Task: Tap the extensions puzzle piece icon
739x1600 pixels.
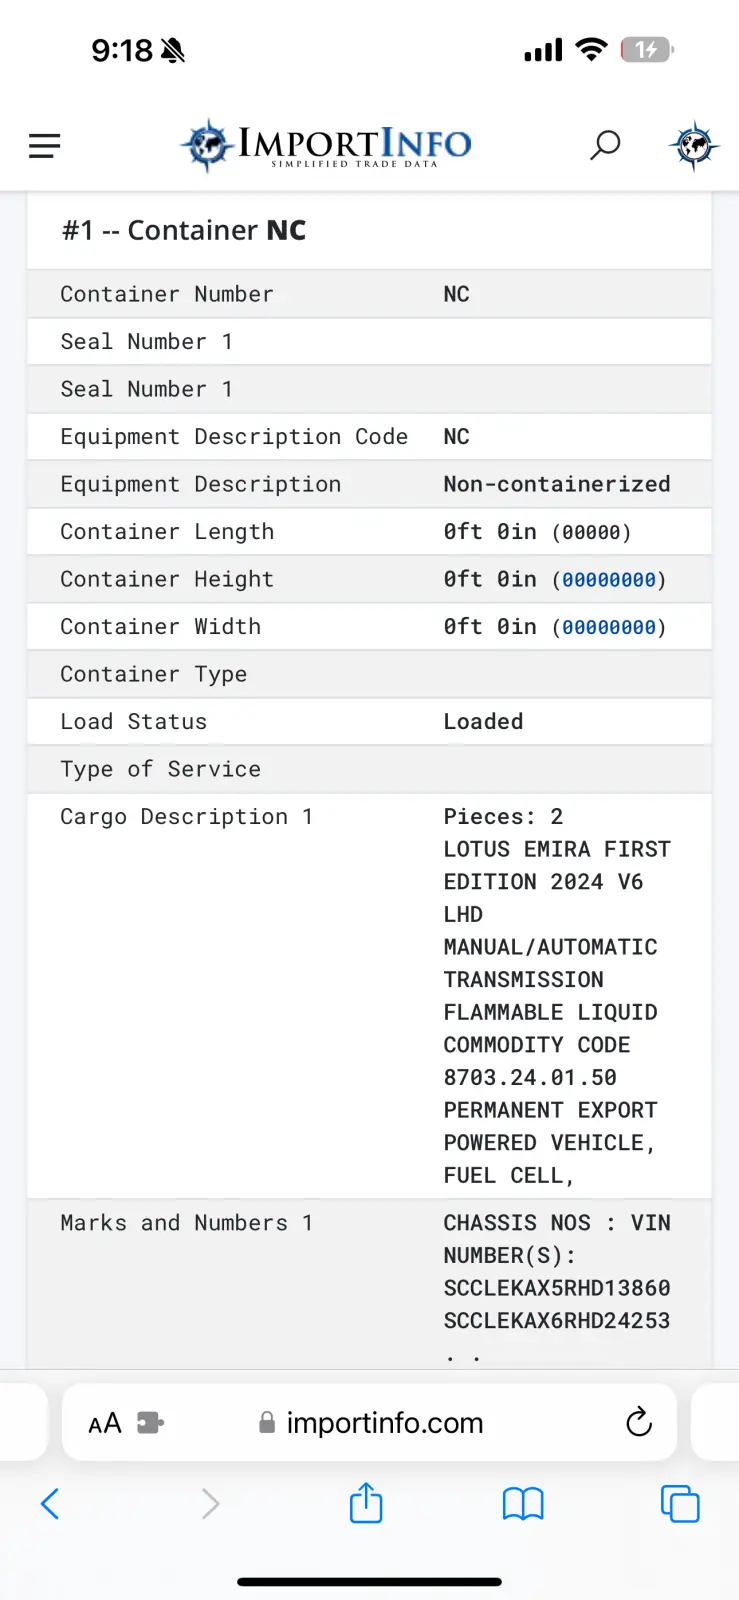Action: click(x=150, y=1423)
